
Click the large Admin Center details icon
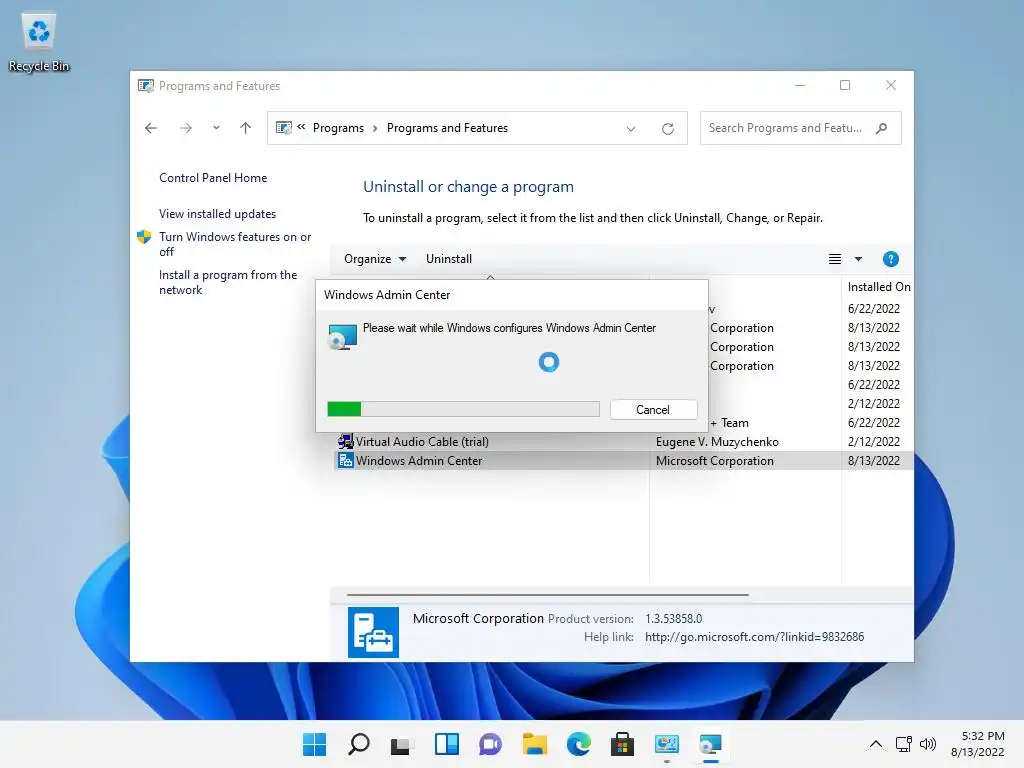click(373, 632)
